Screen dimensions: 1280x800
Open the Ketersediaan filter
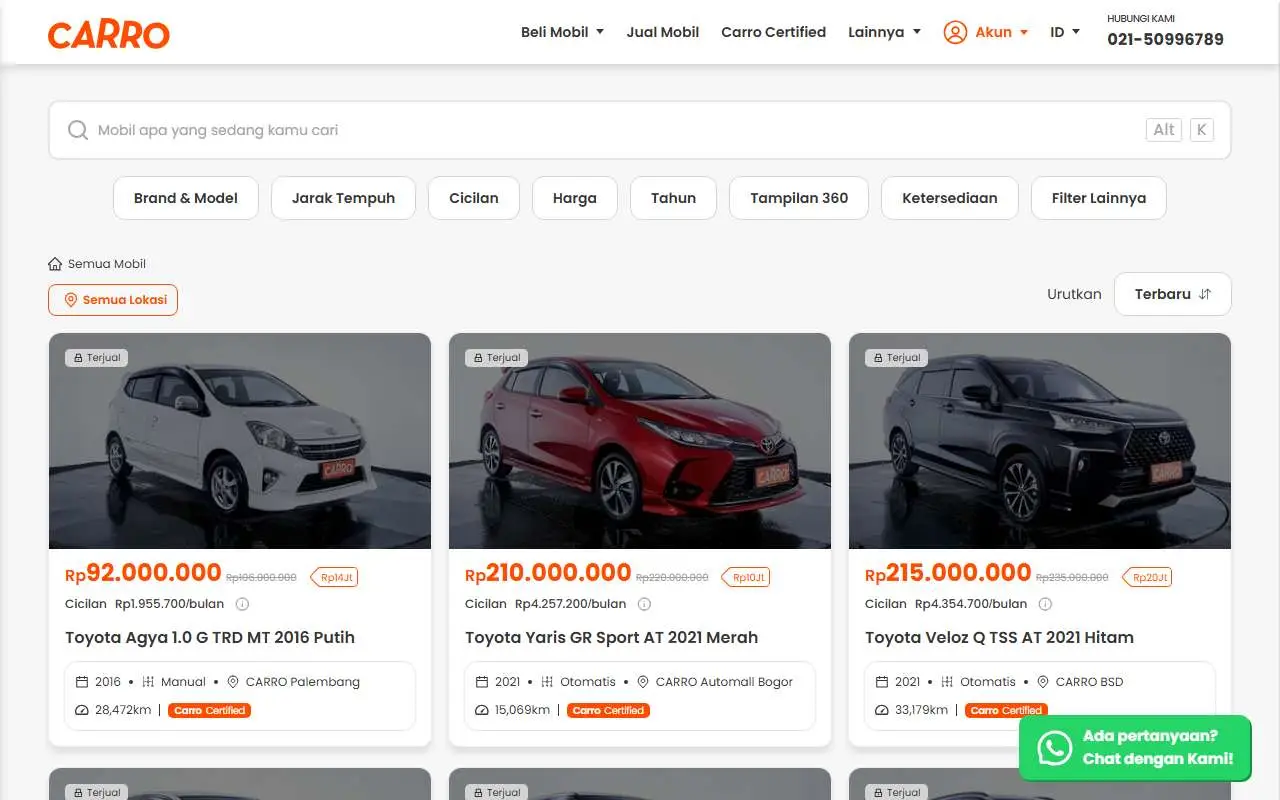coord(950,198)
